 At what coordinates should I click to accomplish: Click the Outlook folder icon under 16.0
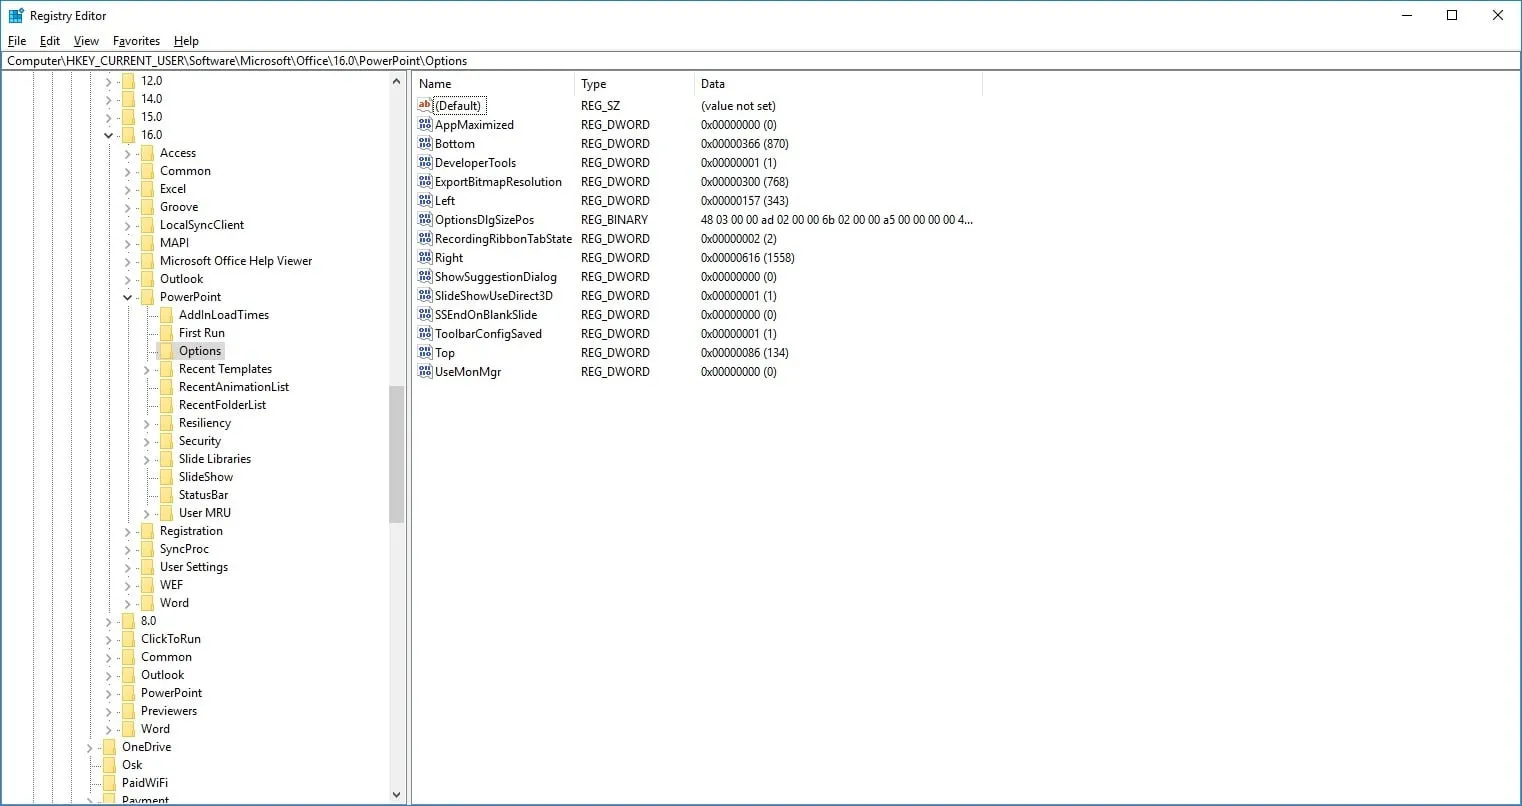coord(147,279)
